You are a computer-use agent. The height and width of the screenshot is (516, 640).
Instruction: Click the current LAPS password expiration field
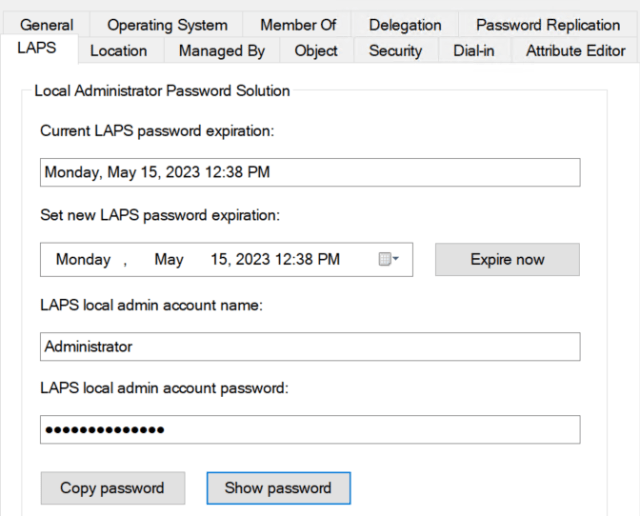(310, 172)
